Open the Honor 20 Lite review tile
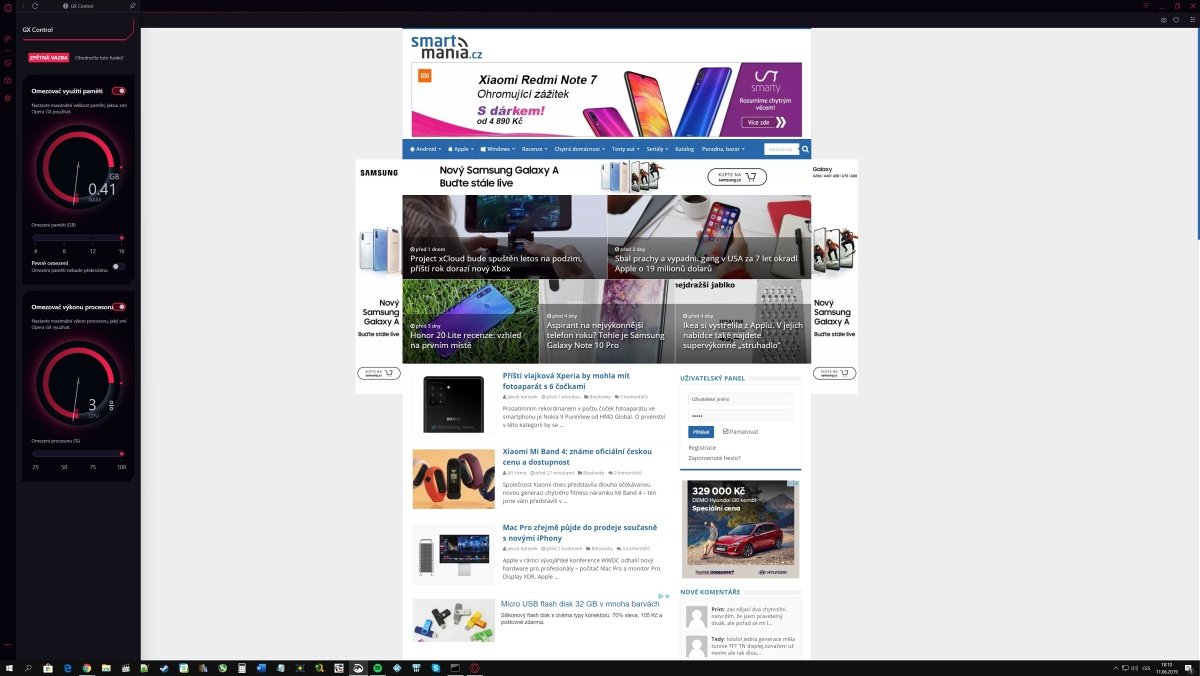 [x=471, y=321]
